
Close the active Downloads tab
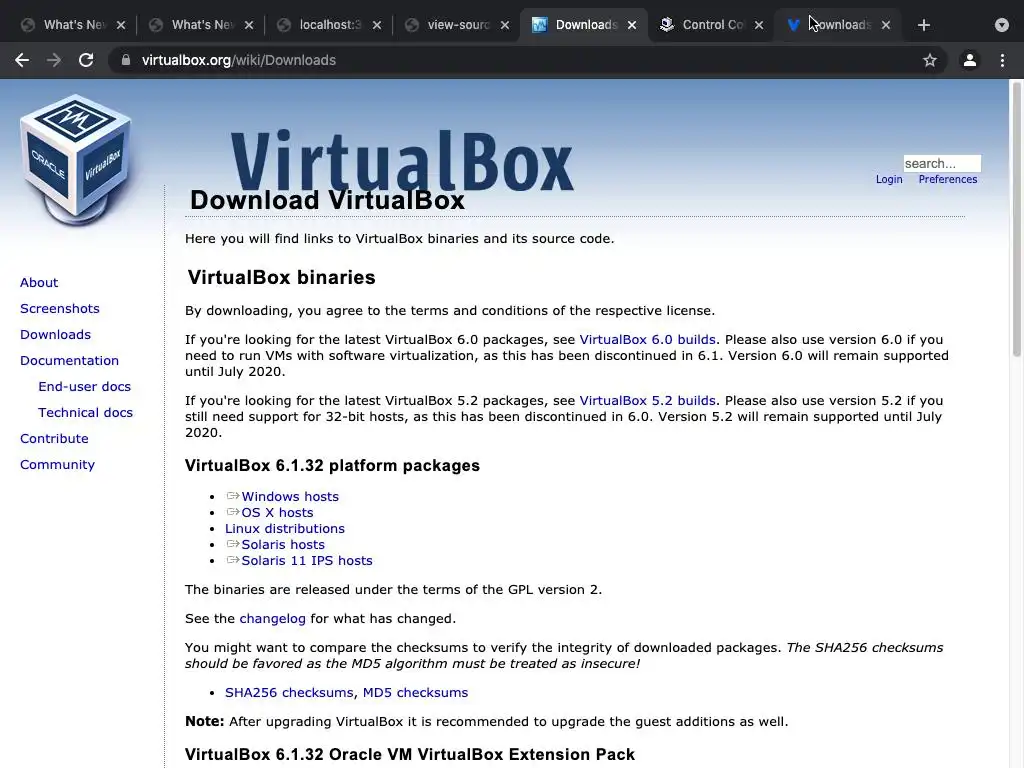632,25
